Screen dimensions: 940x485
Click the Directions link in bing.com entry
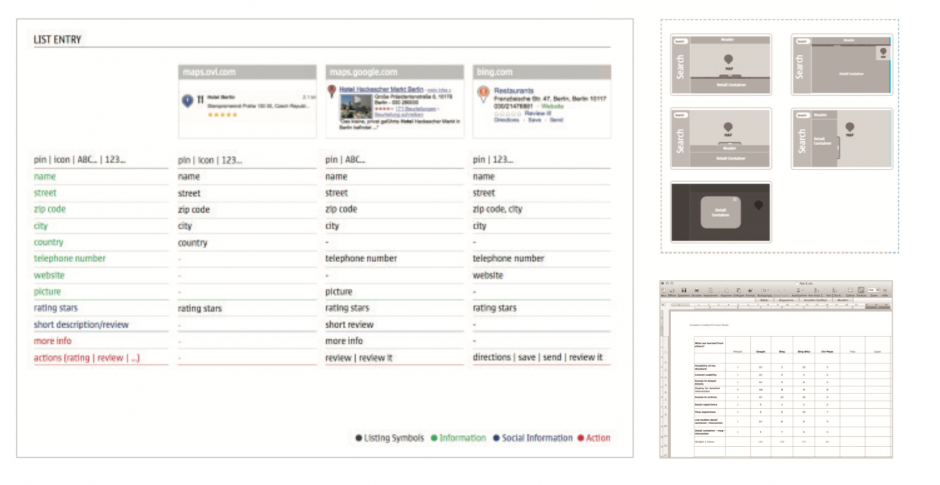click(x=507, y=120)
